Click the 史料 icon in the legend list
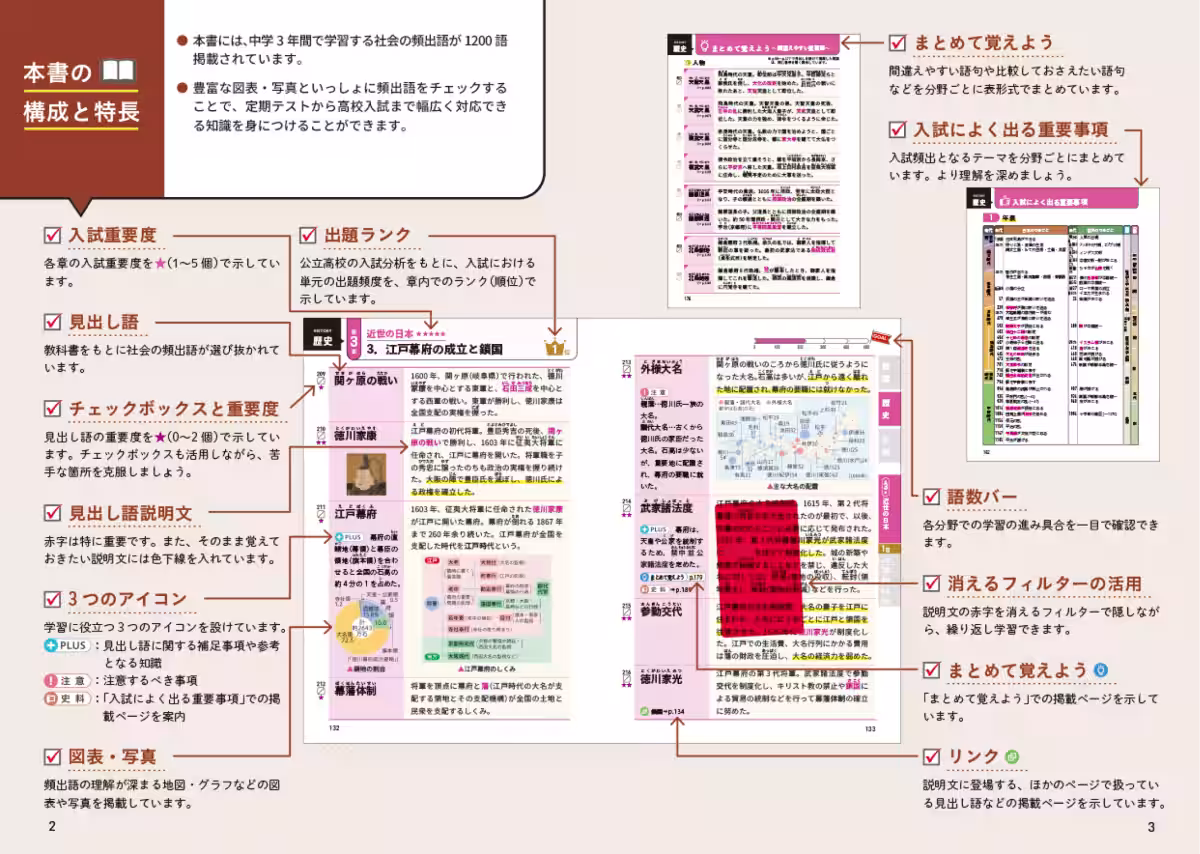1200x854 pixels. (x=69, y=698)
